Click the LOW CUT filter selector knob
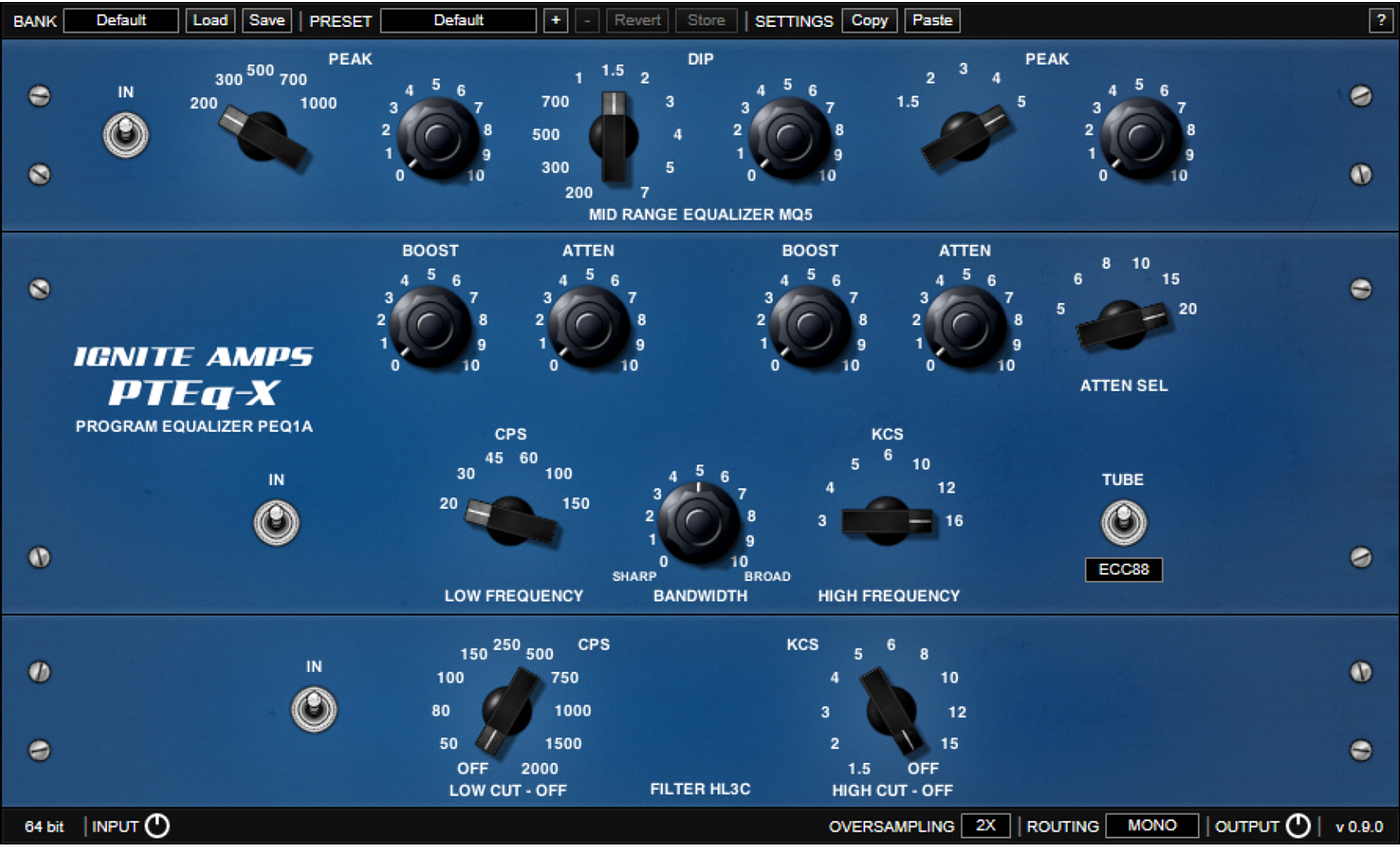The height and width of the screenshot is (848, 1400). (509, 709)
